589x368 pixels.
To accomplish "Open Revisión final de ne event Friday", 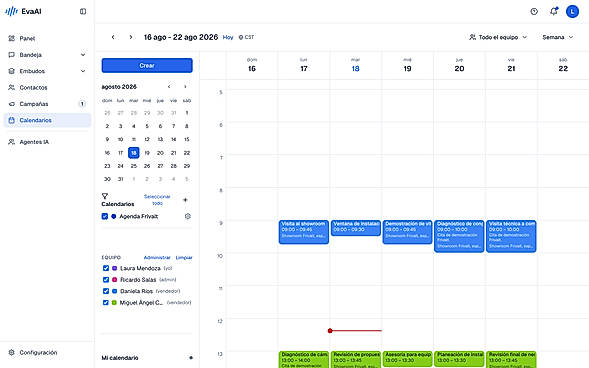I will coord(511,360).
